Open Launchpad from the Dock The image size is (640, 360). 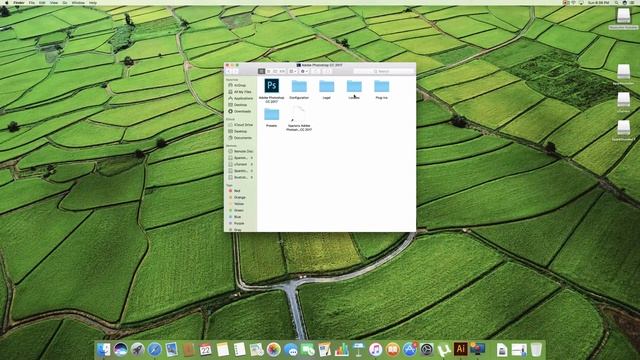pyautogui.click(x=138, y=349)
